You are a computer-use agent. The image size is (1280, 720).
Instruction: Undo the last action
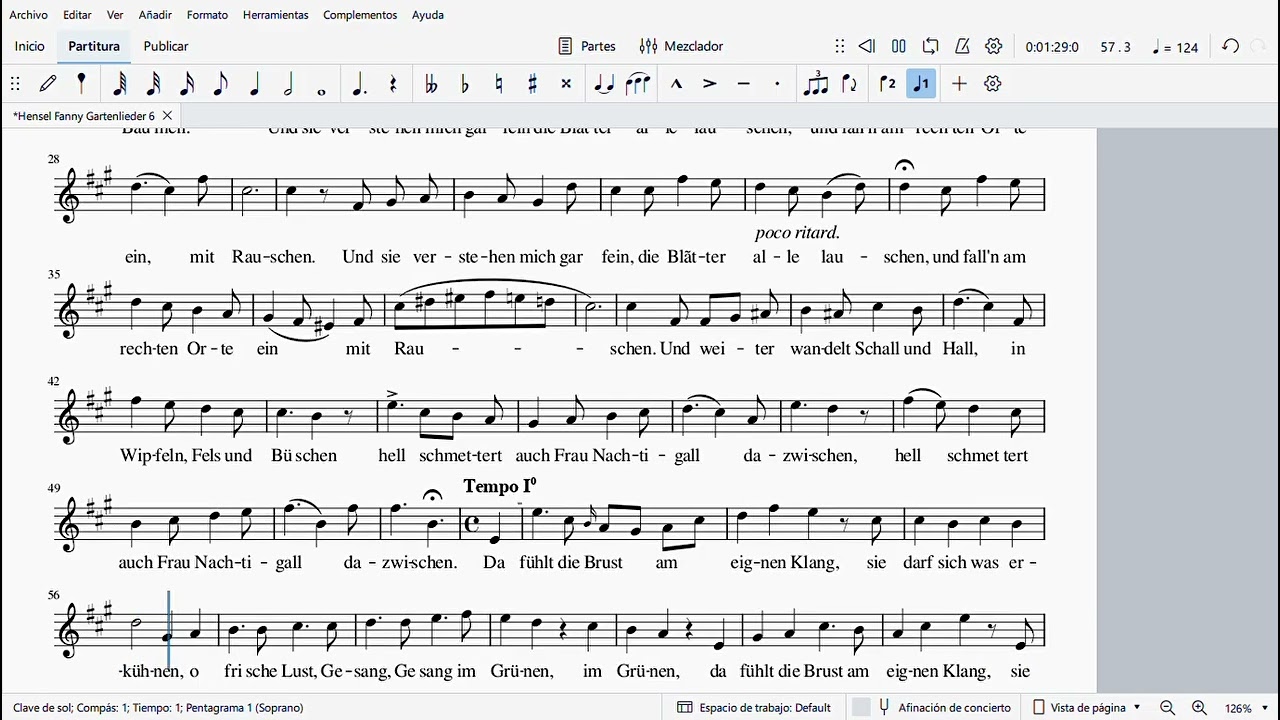click(x=1231, y=46)
